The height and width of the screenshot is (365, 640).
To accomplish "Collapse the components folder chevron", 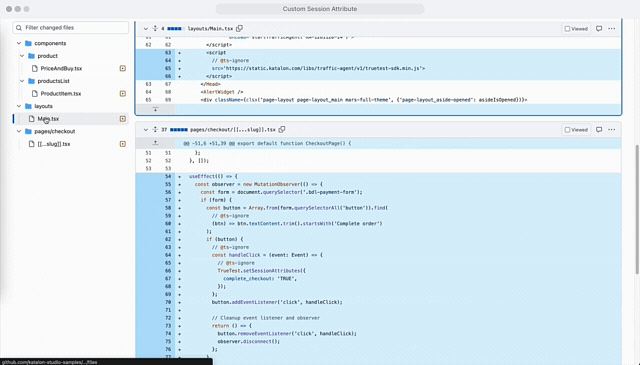I will [x=19, y=43].
